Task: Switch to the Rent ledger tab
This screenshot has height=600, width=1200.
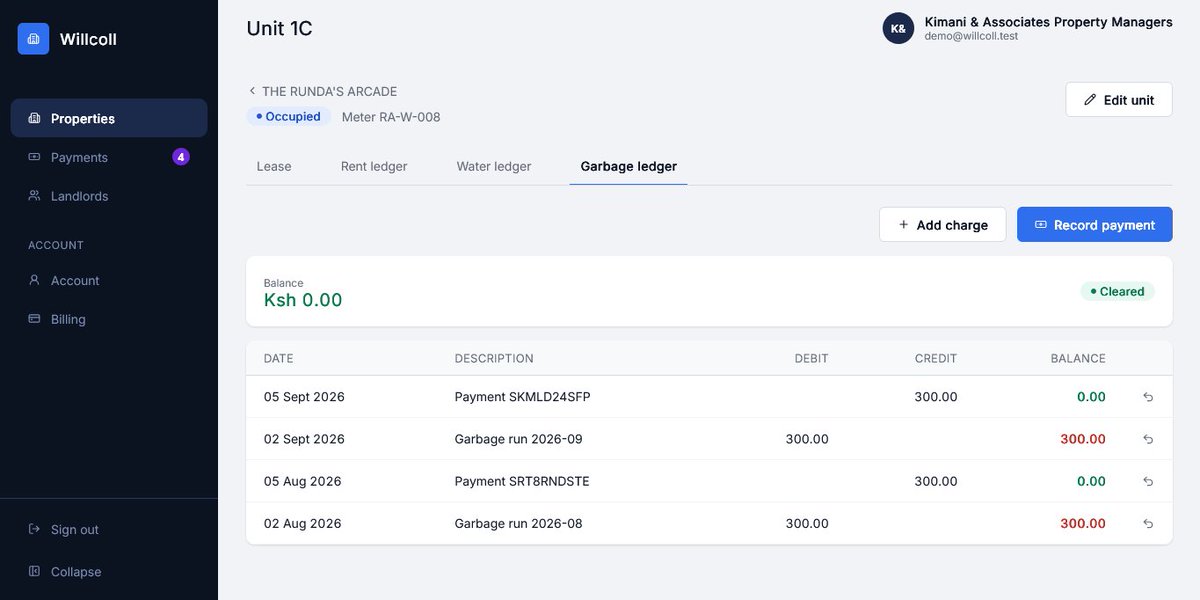Action: click(374, 166)
